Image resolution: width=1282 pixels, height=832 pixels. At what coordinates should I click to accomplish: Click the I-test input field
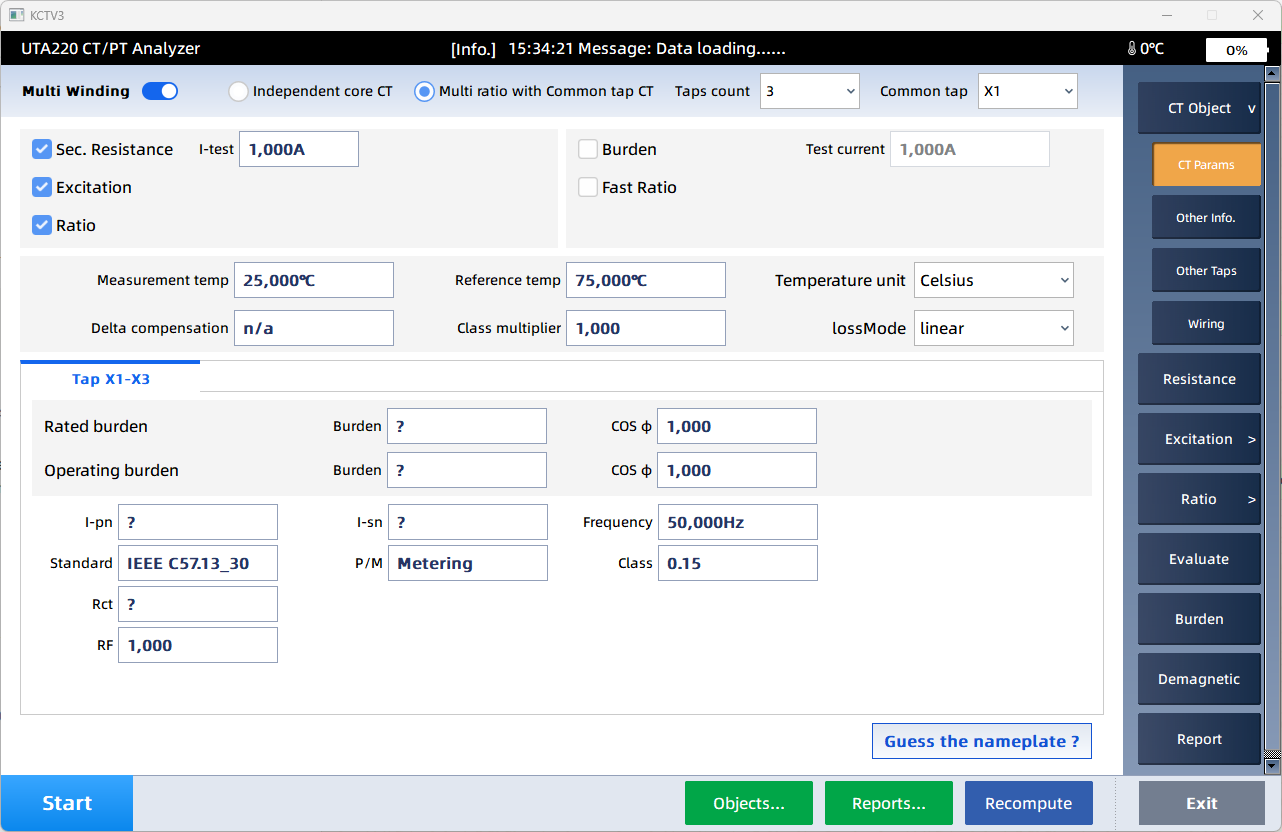(299, 149)
